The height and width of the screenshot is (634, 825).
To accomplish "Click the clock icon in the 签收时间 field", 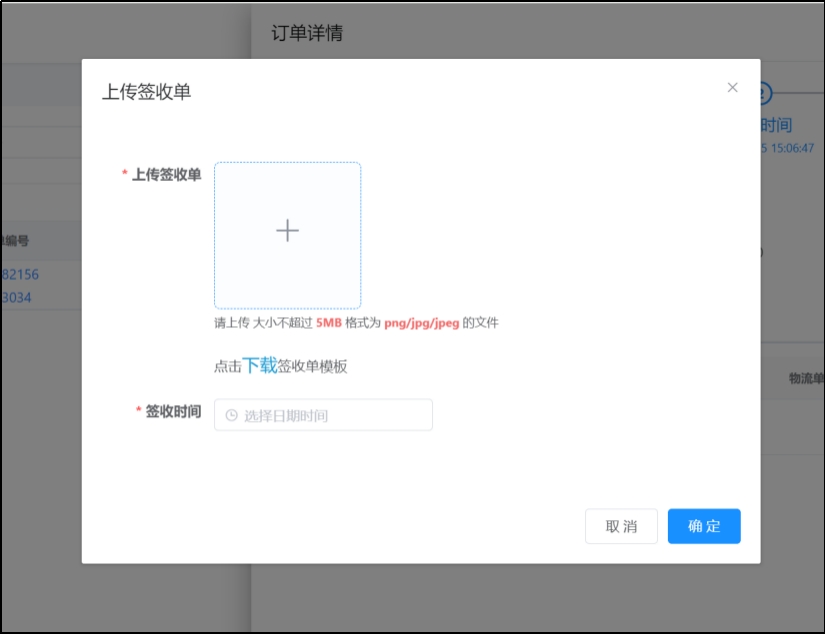I will (232, 415).
